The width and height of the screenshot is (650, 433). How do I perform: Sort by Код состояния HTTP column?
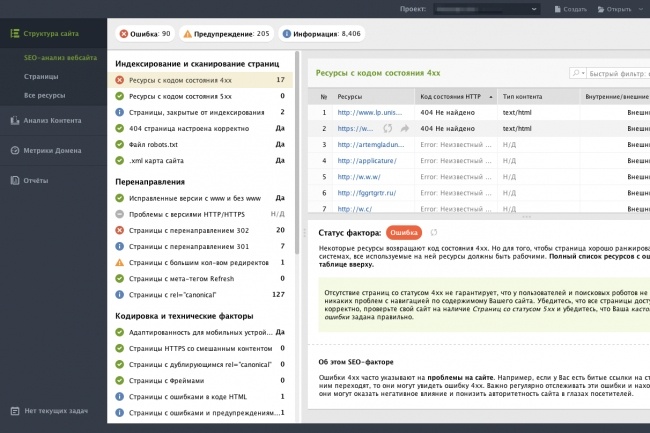click(456, 97)
